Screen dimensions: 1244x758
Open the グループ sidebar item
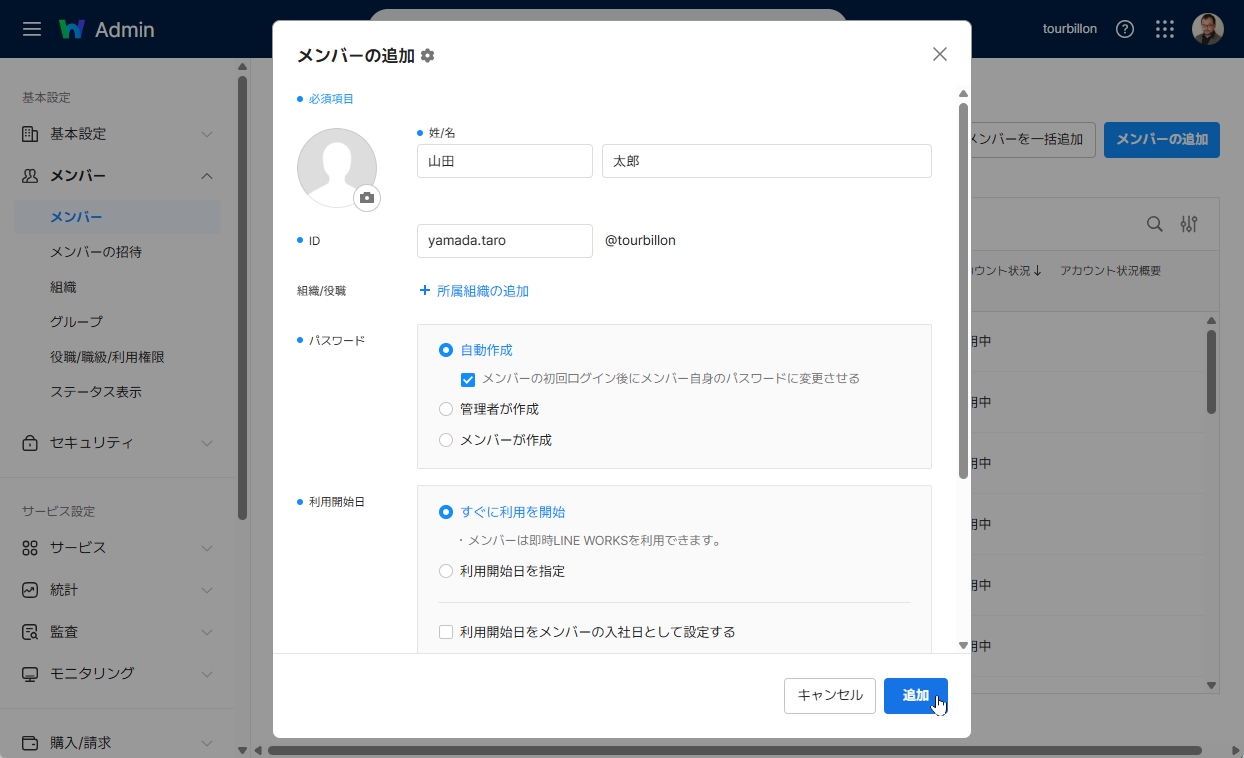(x=76, y=322)
